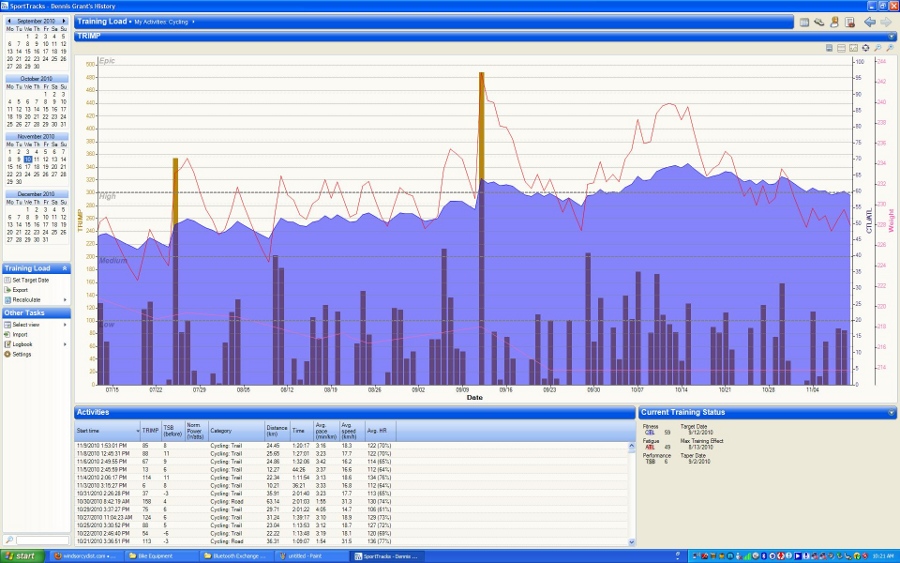The image size is (900, 563).
Task: Switch to Bluetooth Exchange taskbar window
Action: [236, 556]
